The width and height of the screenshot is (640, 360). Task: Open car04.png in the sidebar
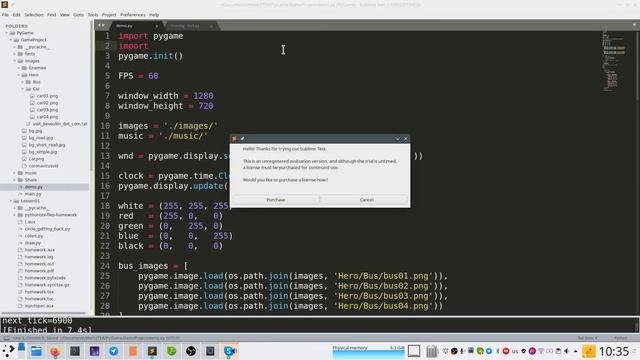(x=47, y=117)
